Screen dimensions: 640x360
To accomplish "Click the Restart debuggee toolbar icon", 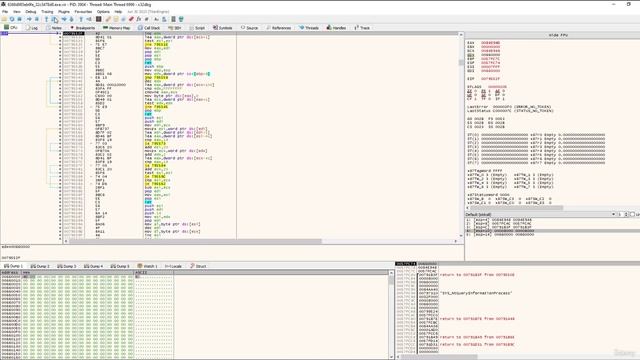I will (12, 19).
